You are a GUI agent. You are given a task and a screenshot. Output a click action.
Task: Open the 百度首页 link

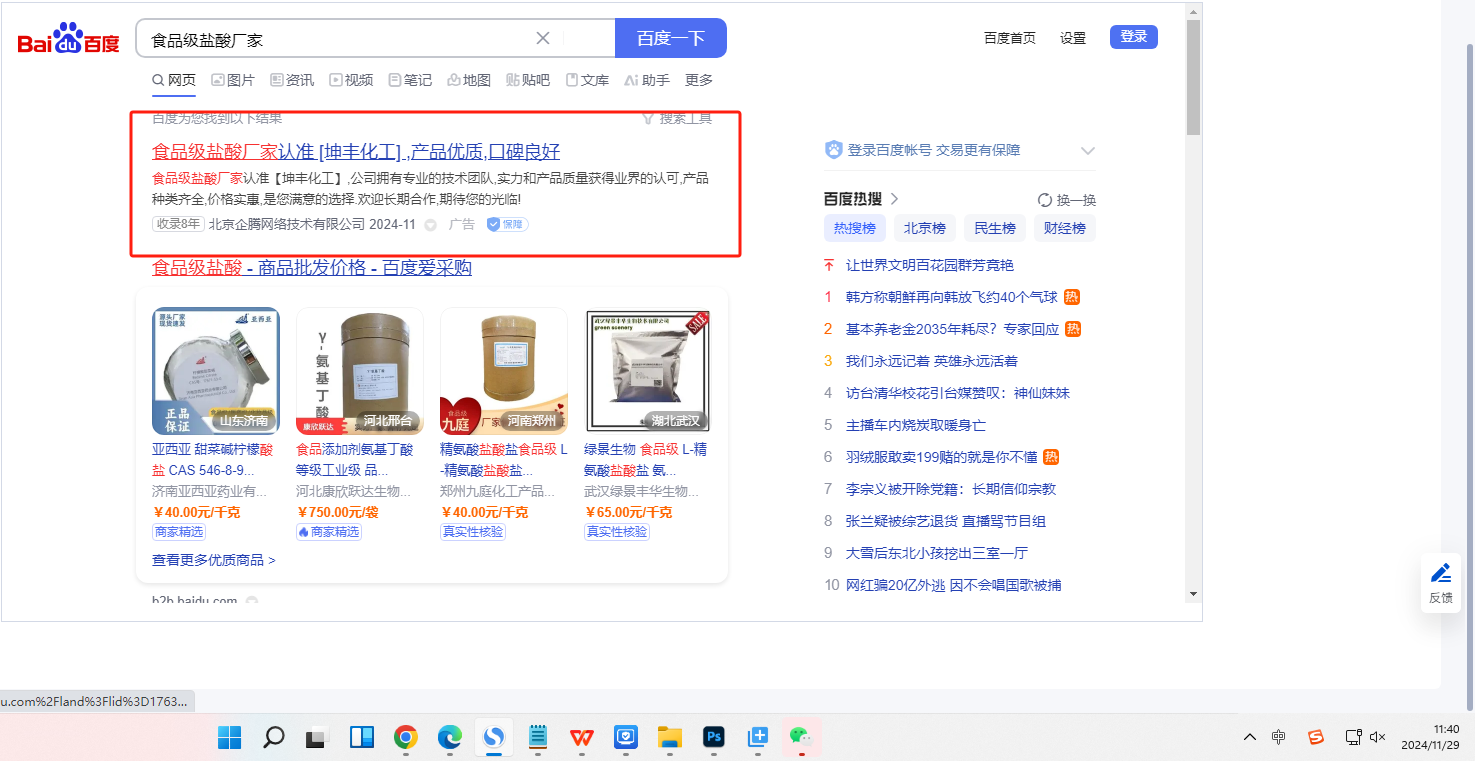pos(1010,38)
